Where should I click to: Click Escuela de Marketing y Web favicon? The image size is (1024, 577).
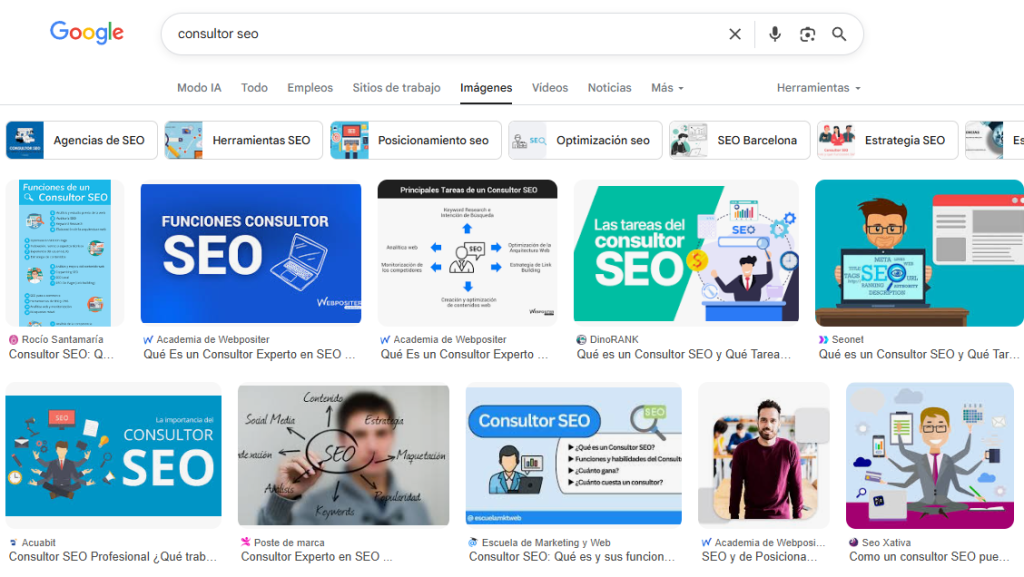(473, 542)
